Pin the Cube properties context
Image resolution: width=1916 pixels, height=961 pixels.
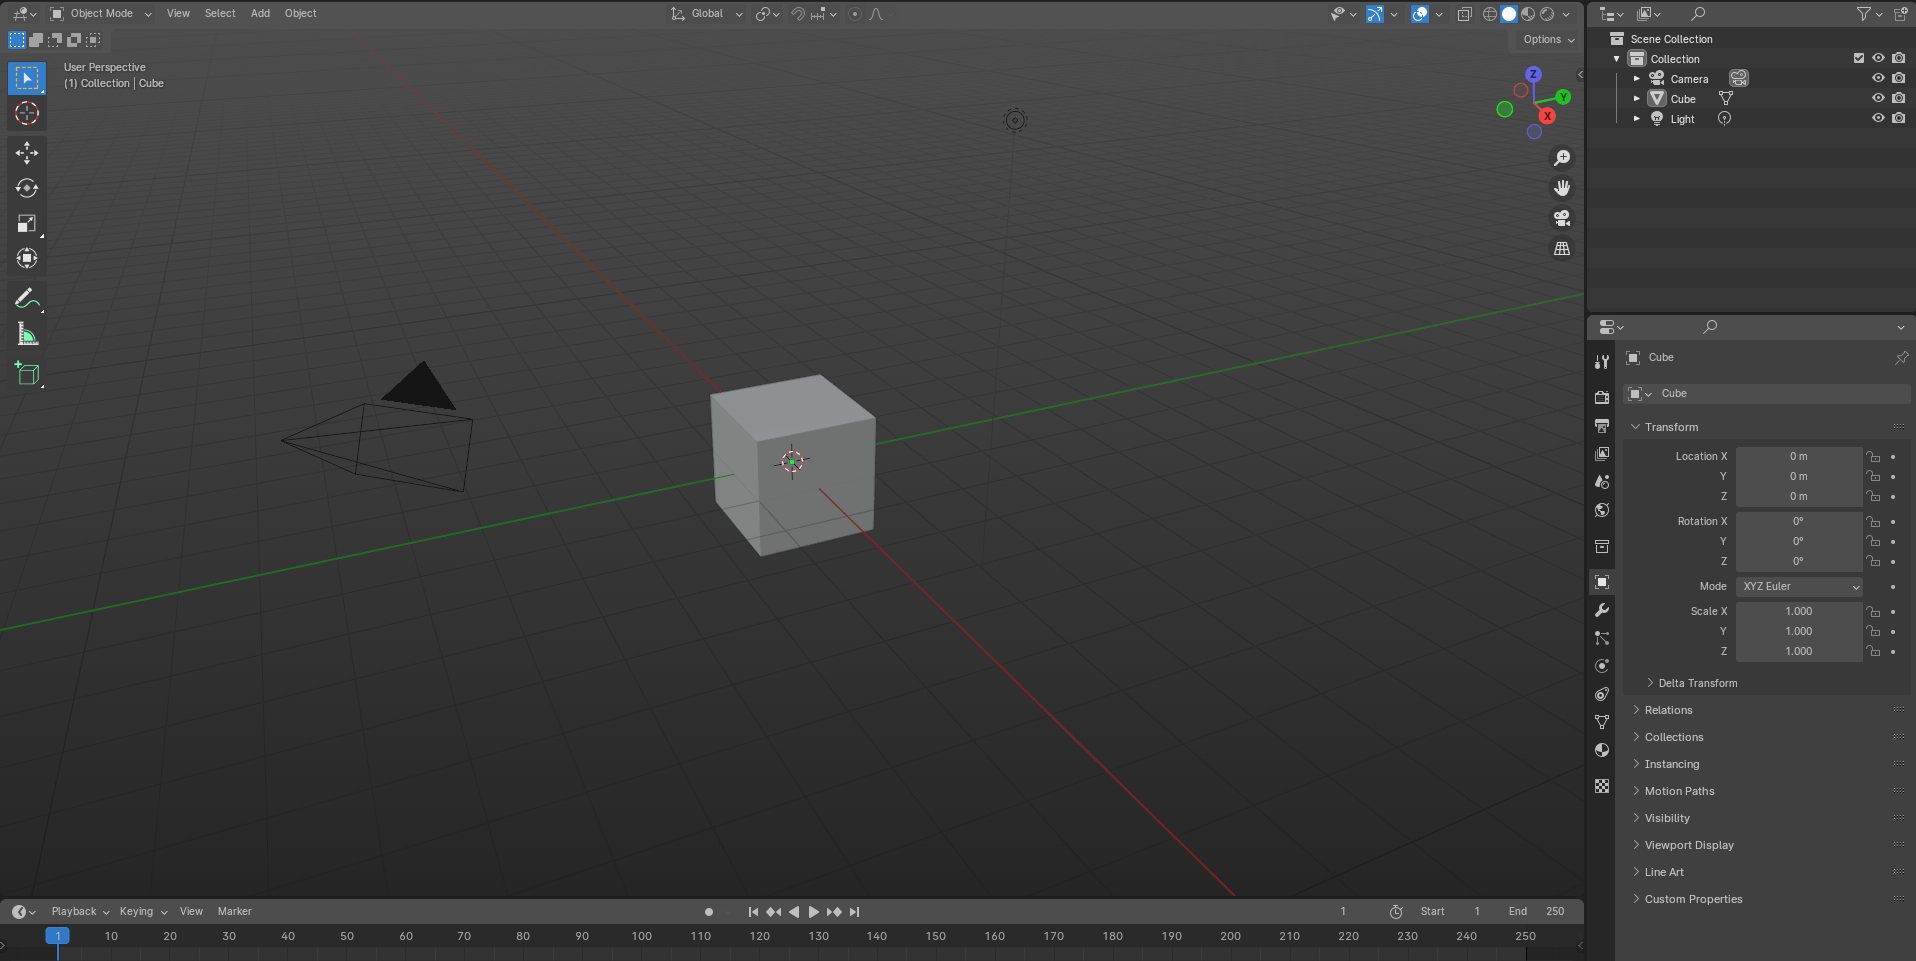(1901, 357)
